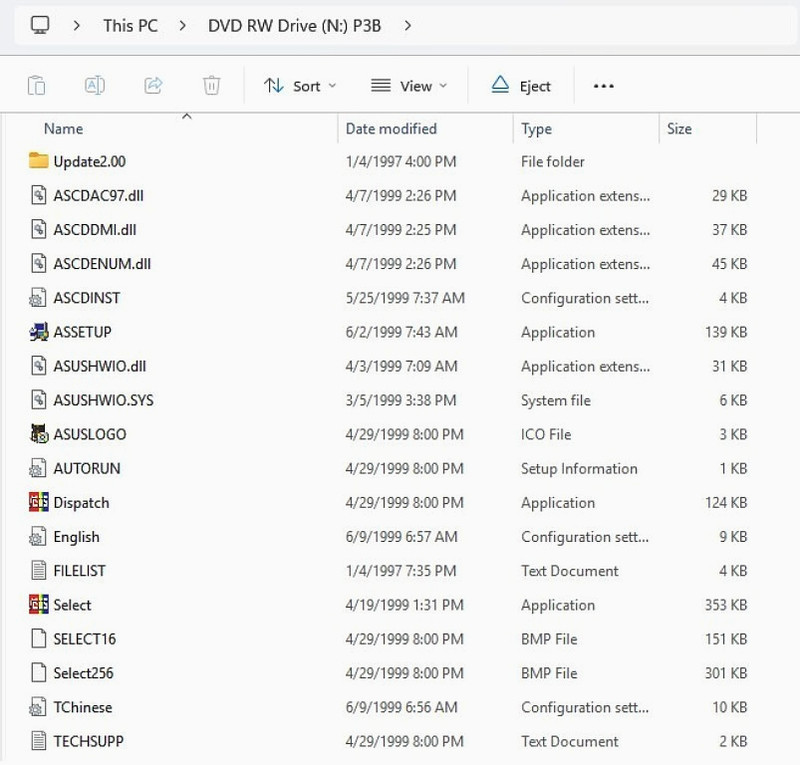Select the FILELIST text document icon
The image size is (800, 765).
pyautogui.click(x=38, y=571)
